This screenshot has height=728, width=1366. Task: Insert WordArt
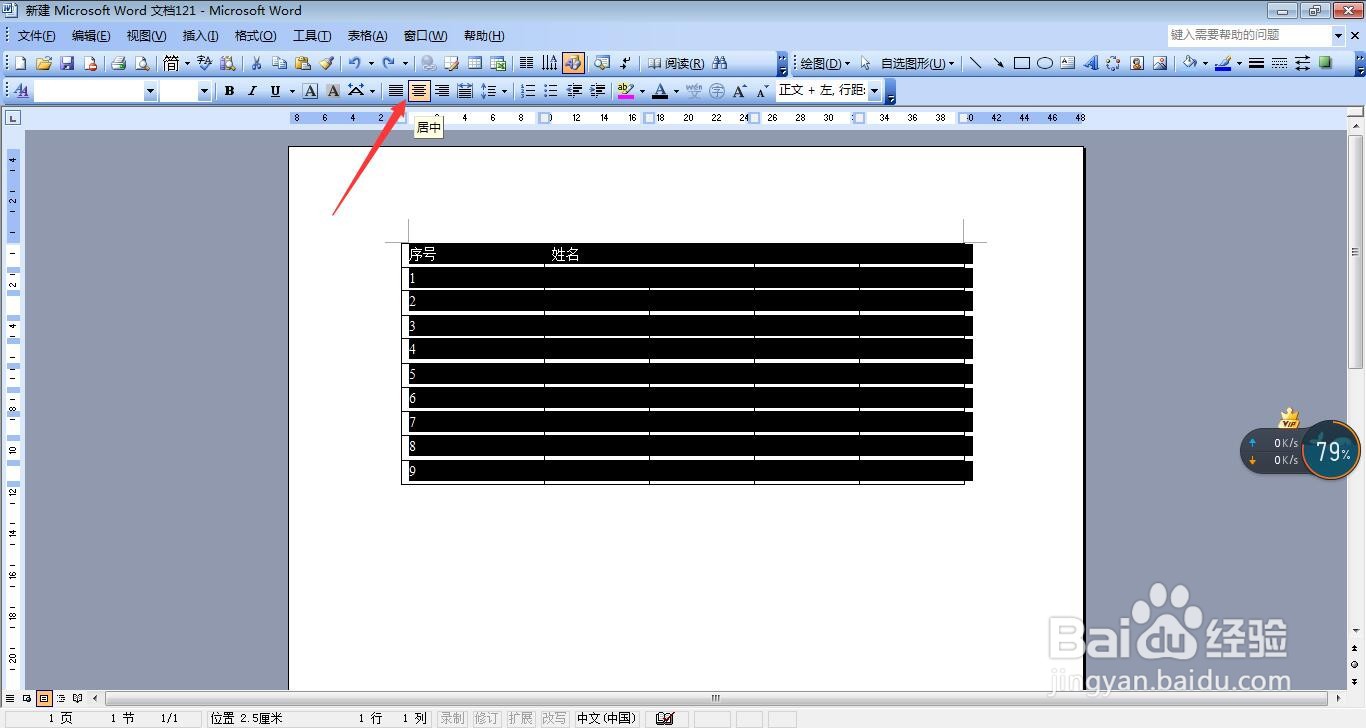click(x=1091, y=63)
